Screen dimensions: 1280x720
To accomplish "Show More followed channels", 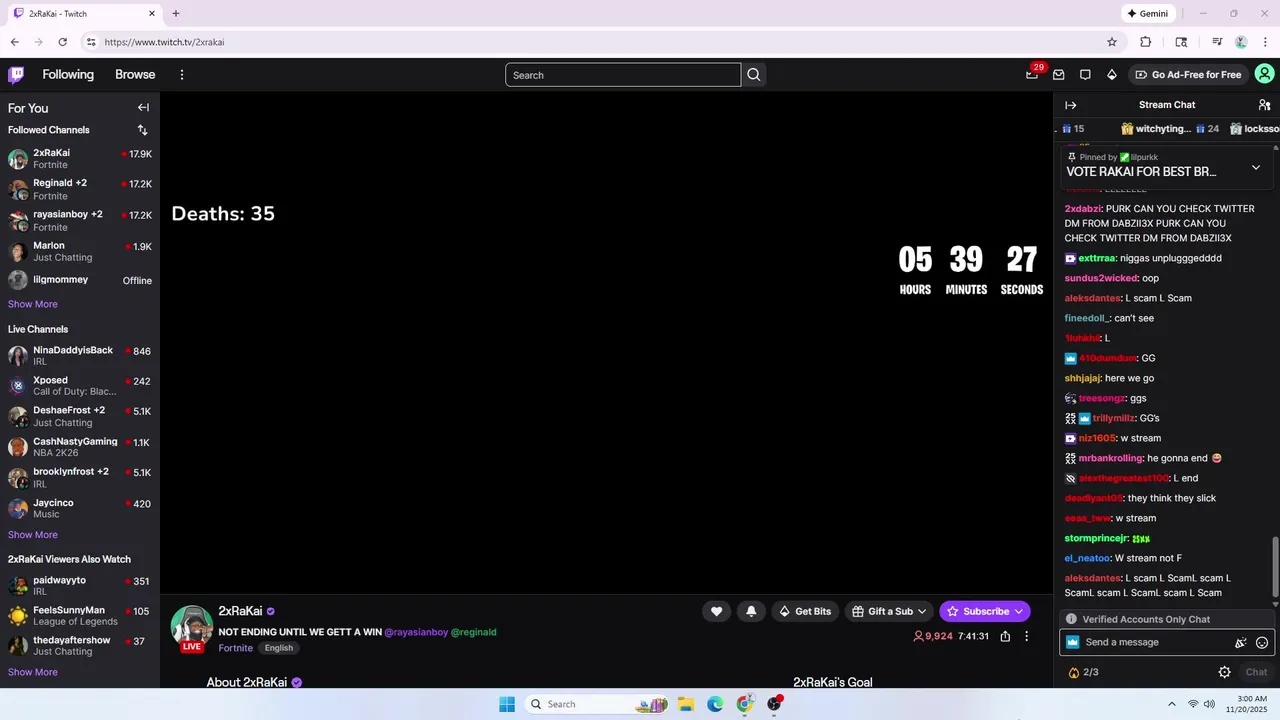I will [x=33, y=304].
